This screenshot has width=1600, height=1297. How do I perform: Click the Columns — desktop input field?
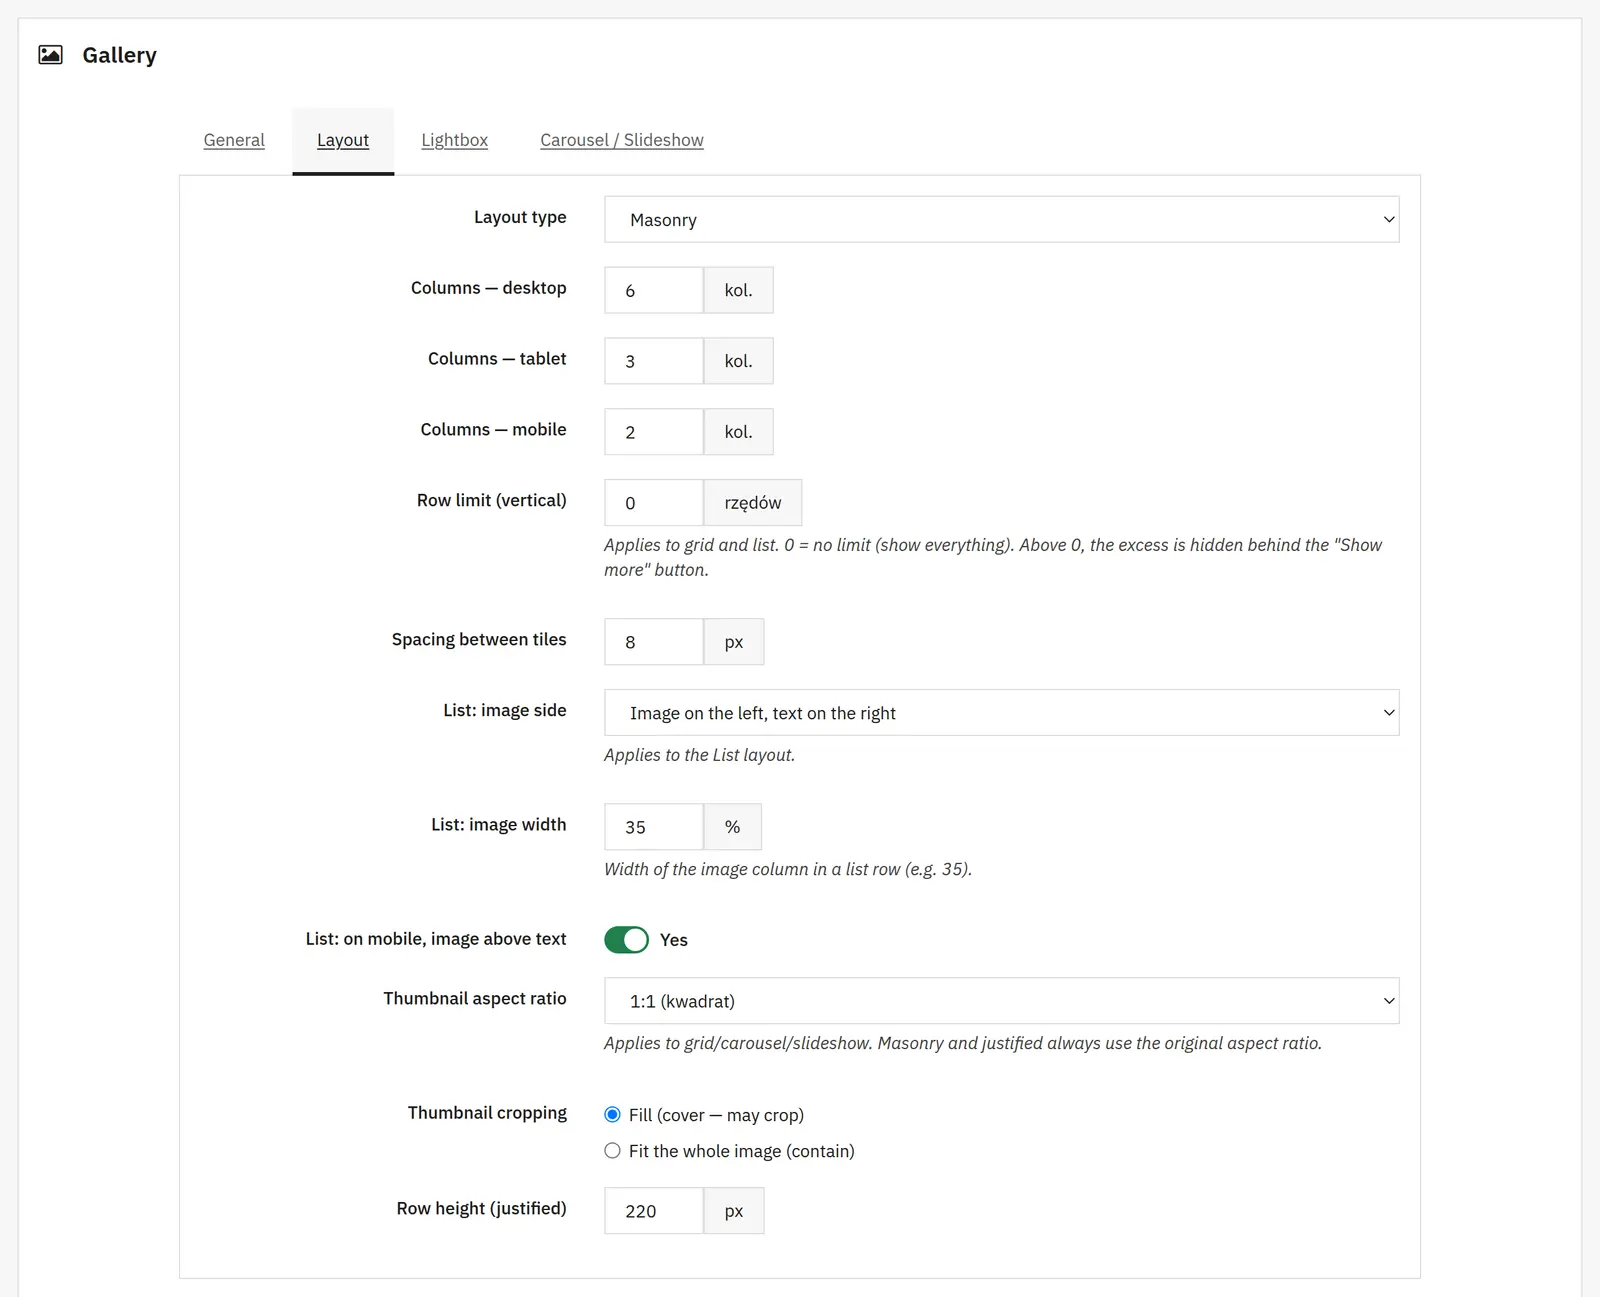(654, 290)
